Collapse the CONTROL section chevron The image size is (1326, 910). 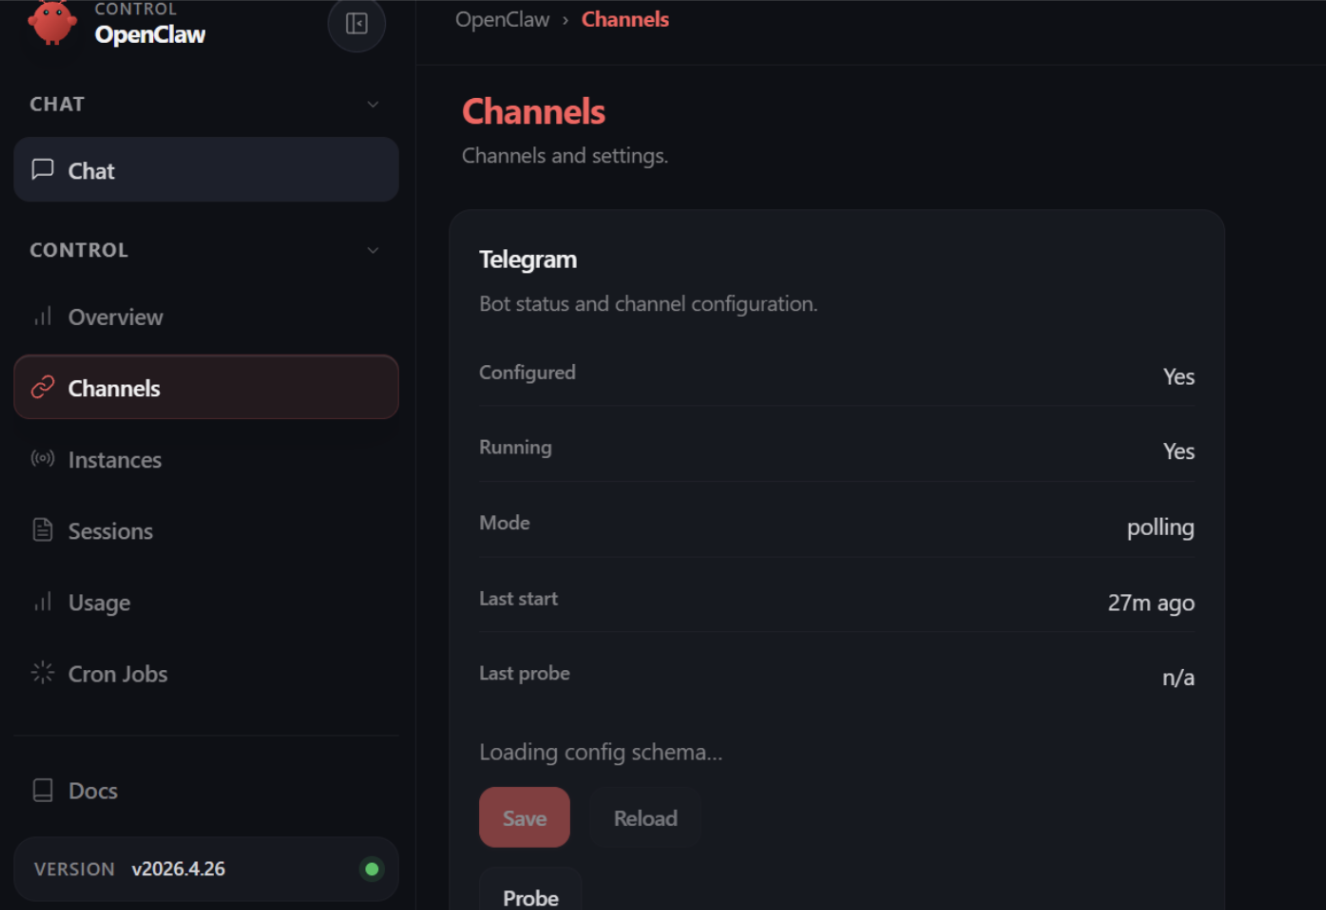point(373,250)
